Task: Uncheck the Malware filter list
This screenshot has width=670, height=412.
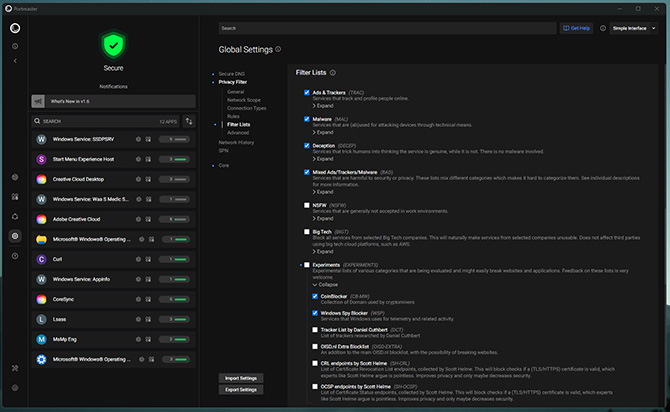Action: point(307,119)
